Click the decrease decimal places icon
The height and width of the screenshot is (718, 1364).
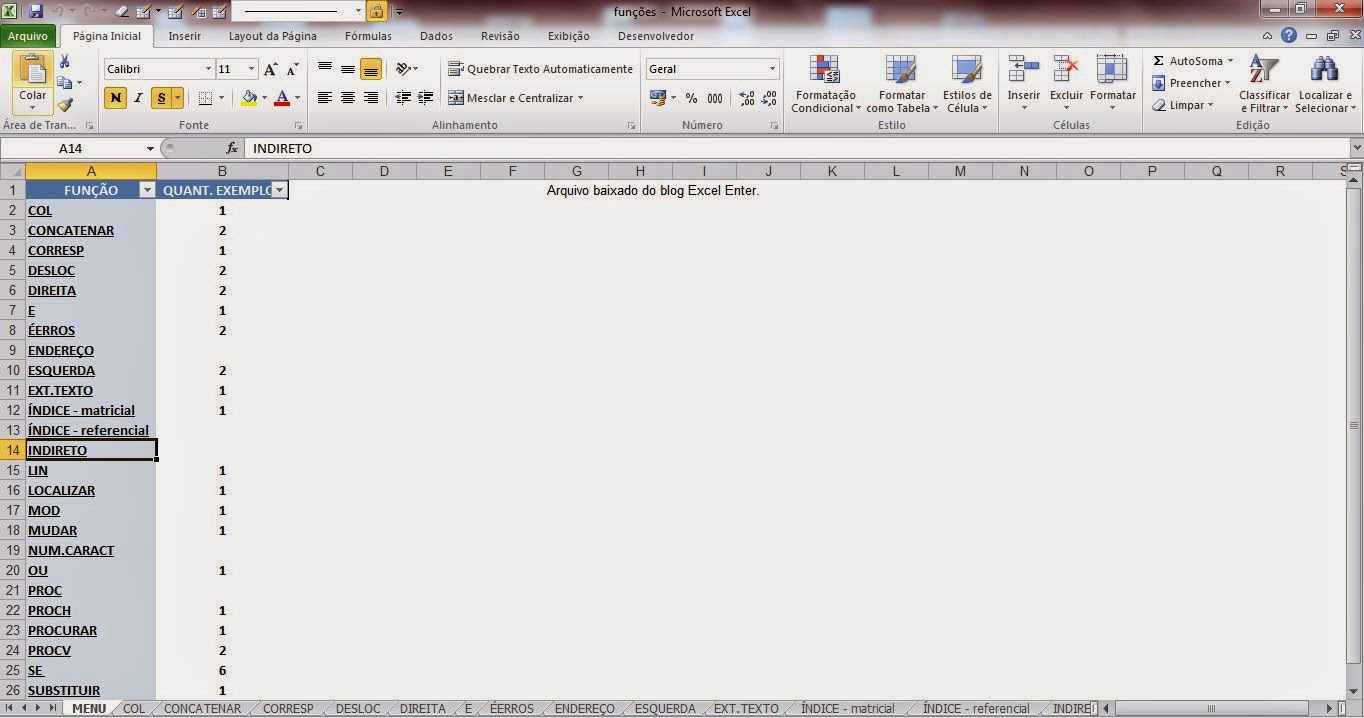point(769,98)
